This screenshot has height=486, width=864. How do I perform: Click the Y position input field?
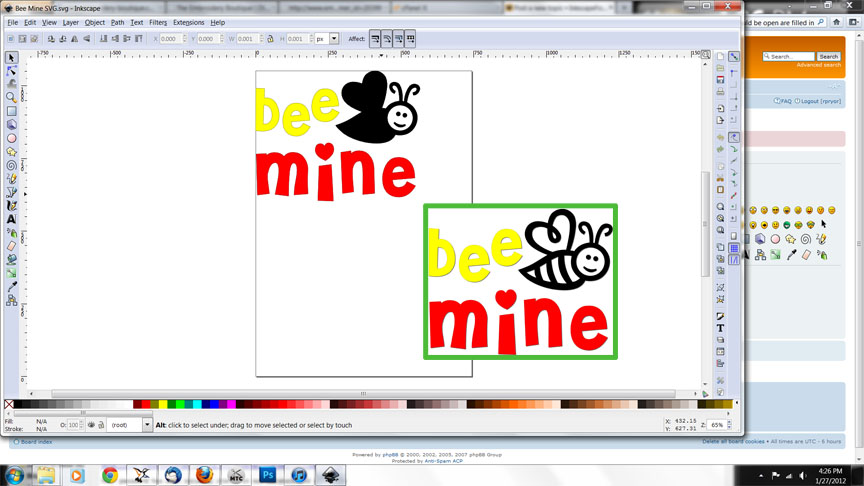click(208, 39)
